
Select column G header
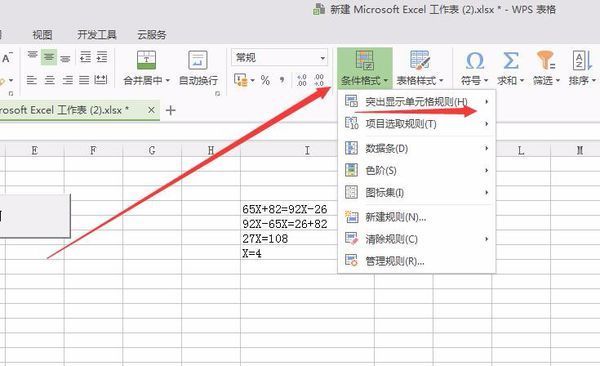pos(152,150)
